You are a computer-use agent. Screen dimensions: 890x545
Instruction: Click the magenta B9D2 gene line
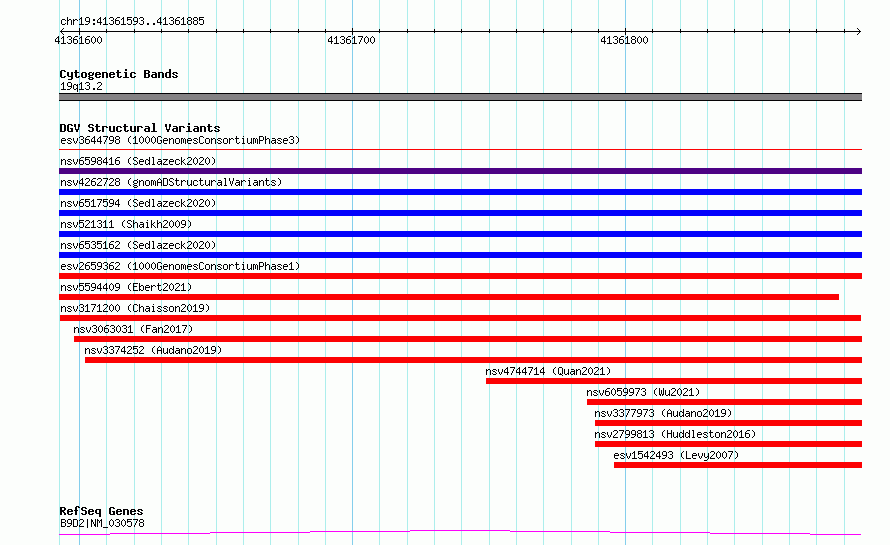(460, 533)
